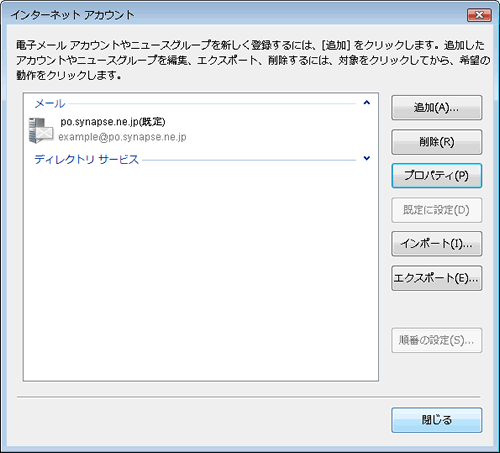Collapse the メール section chevron

click(367, 103)
